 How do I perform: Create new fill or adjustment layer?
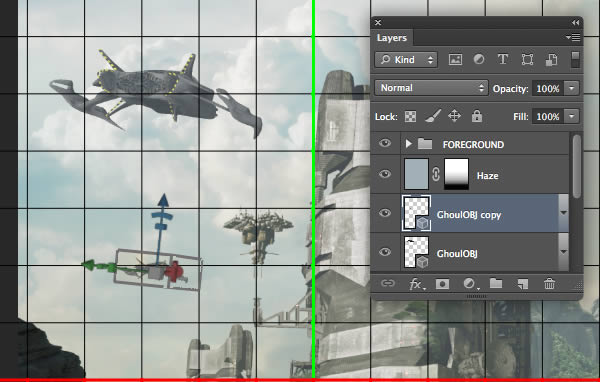click(470, 284)
